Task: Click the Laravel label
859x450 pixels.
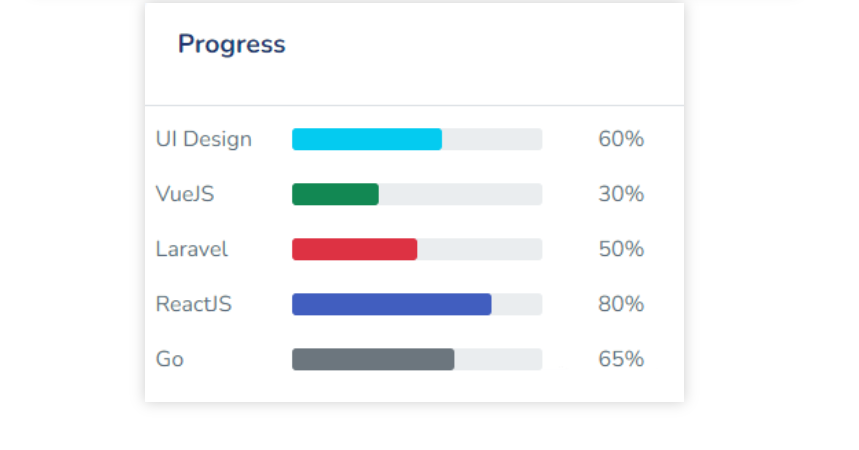Action: tap(192, 249)
